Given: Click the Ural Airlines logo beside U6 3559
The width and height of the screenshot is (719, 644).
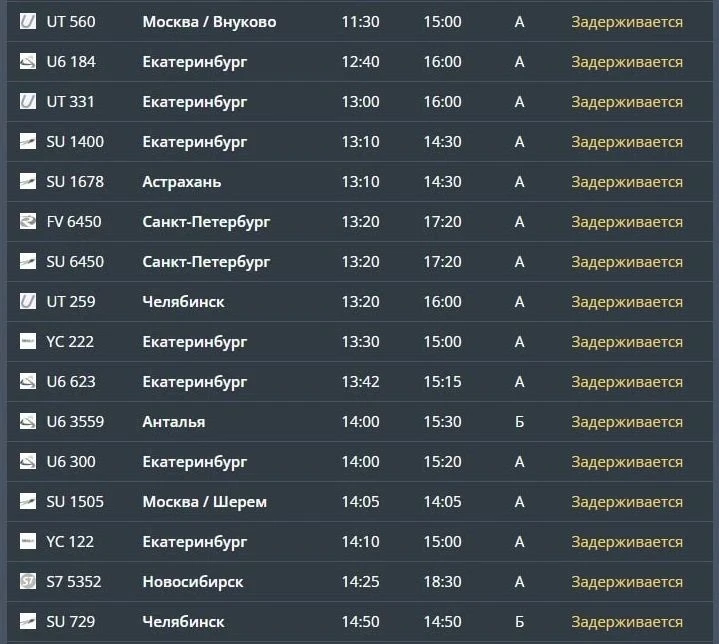Looking at the screenshot, I should pos(28,421).
